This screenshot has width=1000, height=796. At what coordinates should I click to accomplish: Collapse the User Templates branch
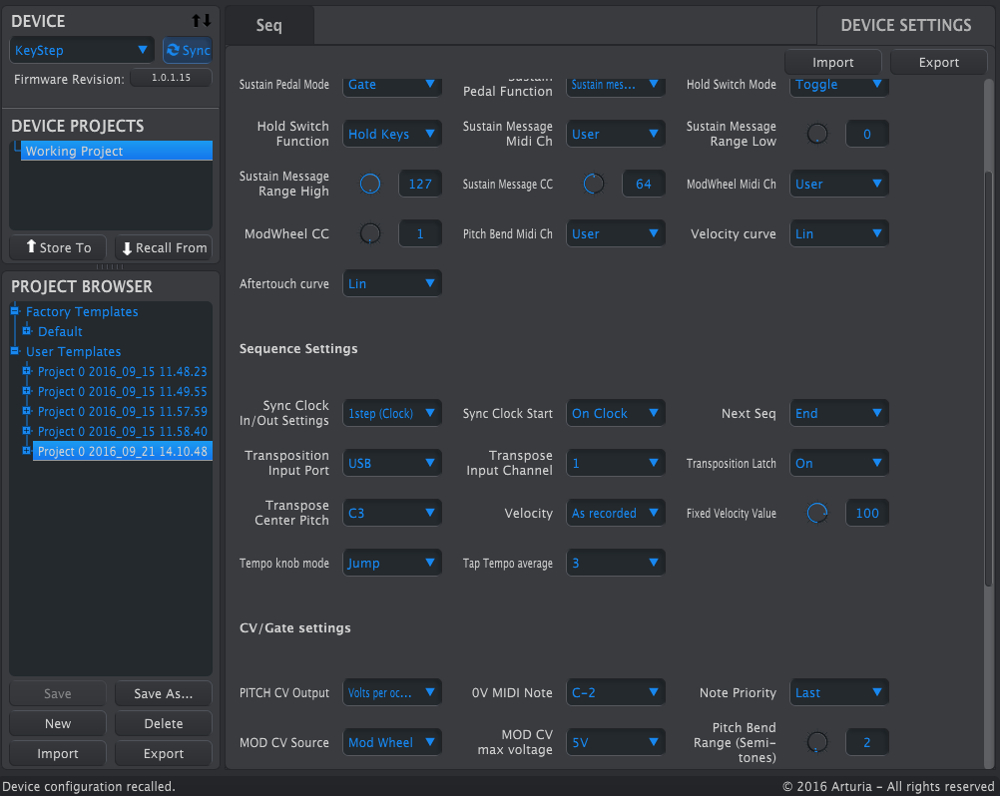pyautogui.click(x=13, y=351)
